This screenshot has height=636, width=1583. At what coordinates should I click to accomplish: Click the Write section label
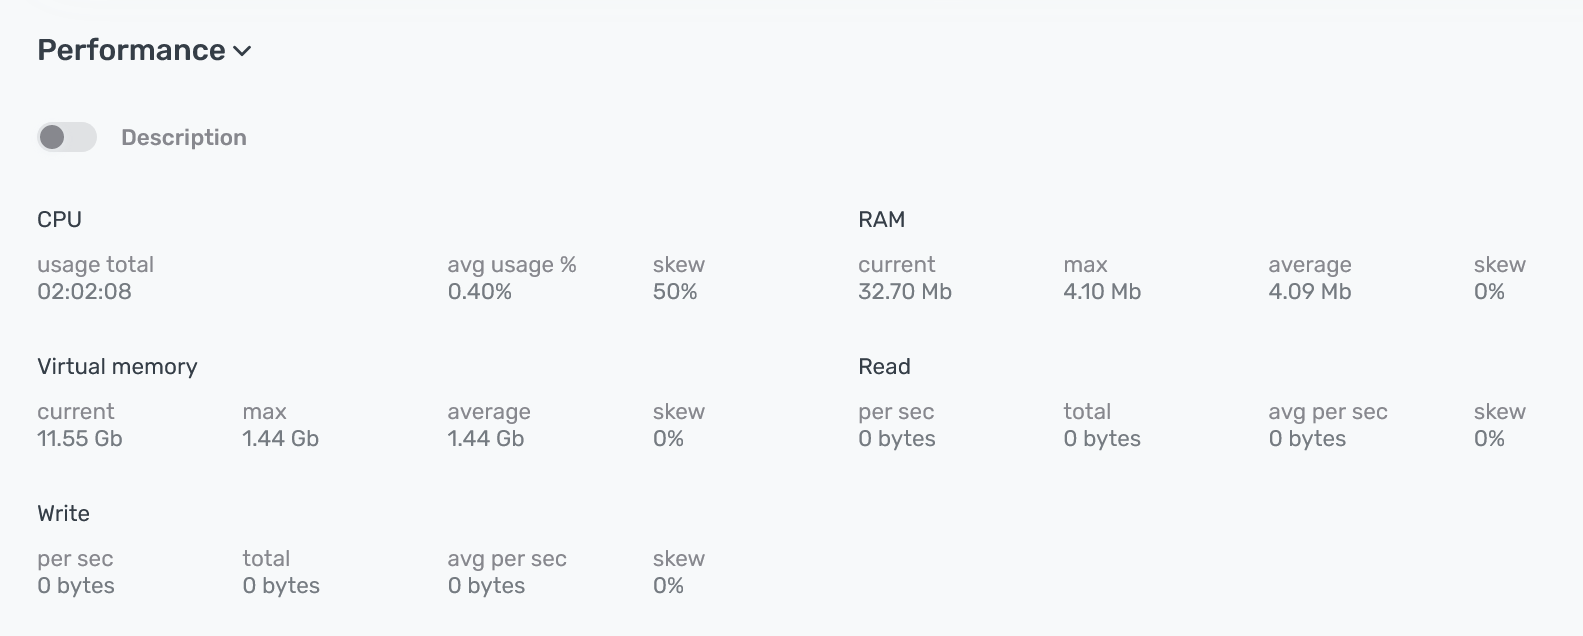click(x=63, y=513)
